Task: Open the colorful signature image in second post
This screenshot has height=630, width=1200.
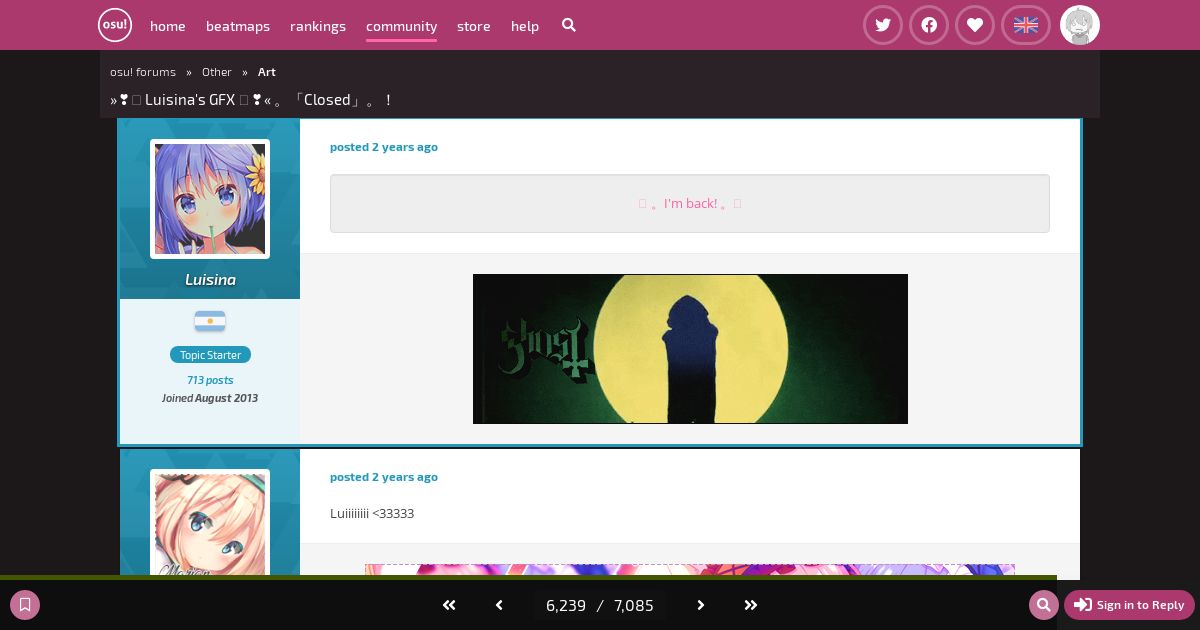Action: click(x=690, y=570)
